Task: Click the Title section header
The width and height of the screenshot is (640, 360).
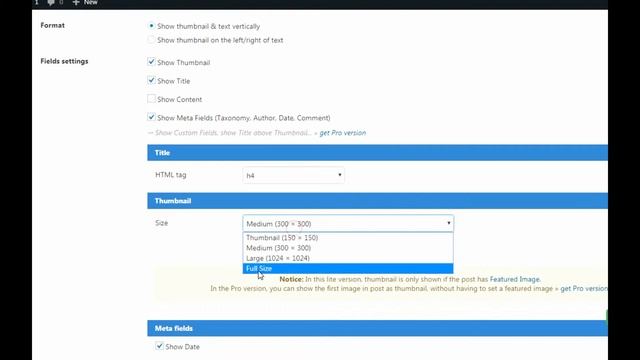Action: pos(378,153)
